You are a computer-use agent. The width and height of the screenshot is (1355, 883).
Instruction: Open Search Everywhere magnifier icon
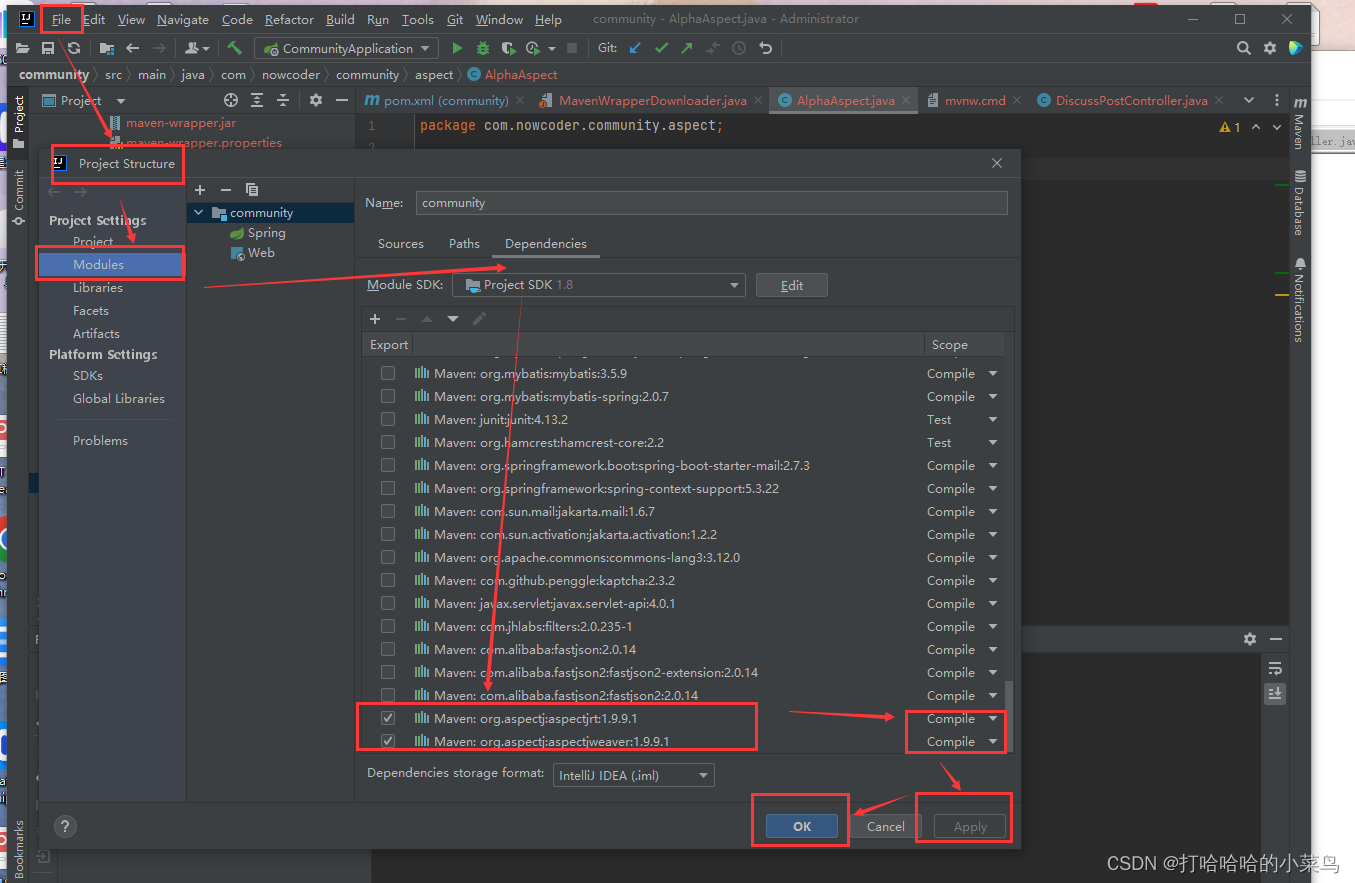1243,48
